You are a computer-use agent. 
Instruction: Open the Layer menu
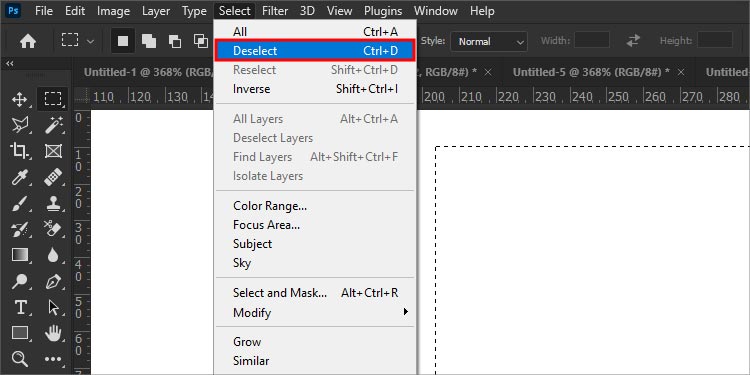tap(156, 11)
